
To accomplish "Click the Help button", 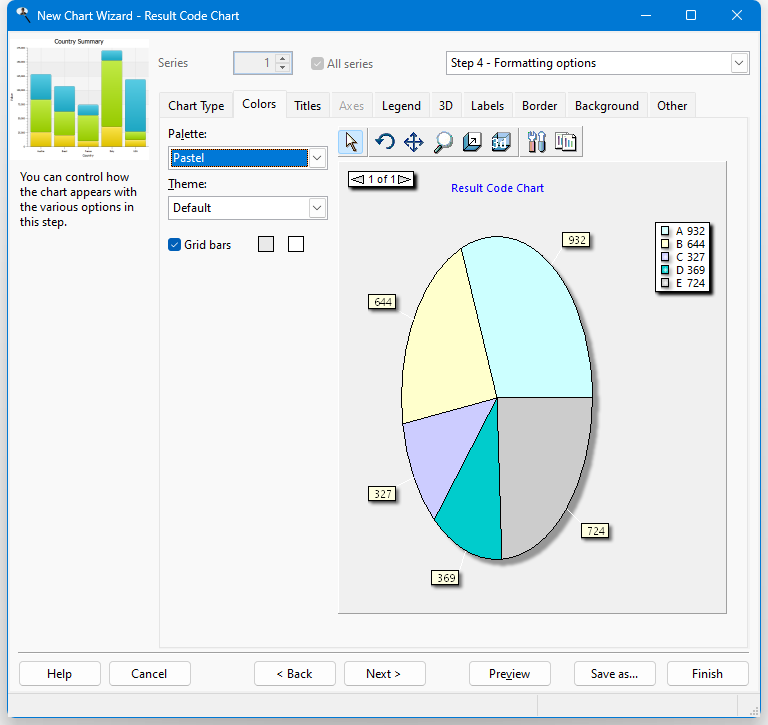I will (60, 674).
